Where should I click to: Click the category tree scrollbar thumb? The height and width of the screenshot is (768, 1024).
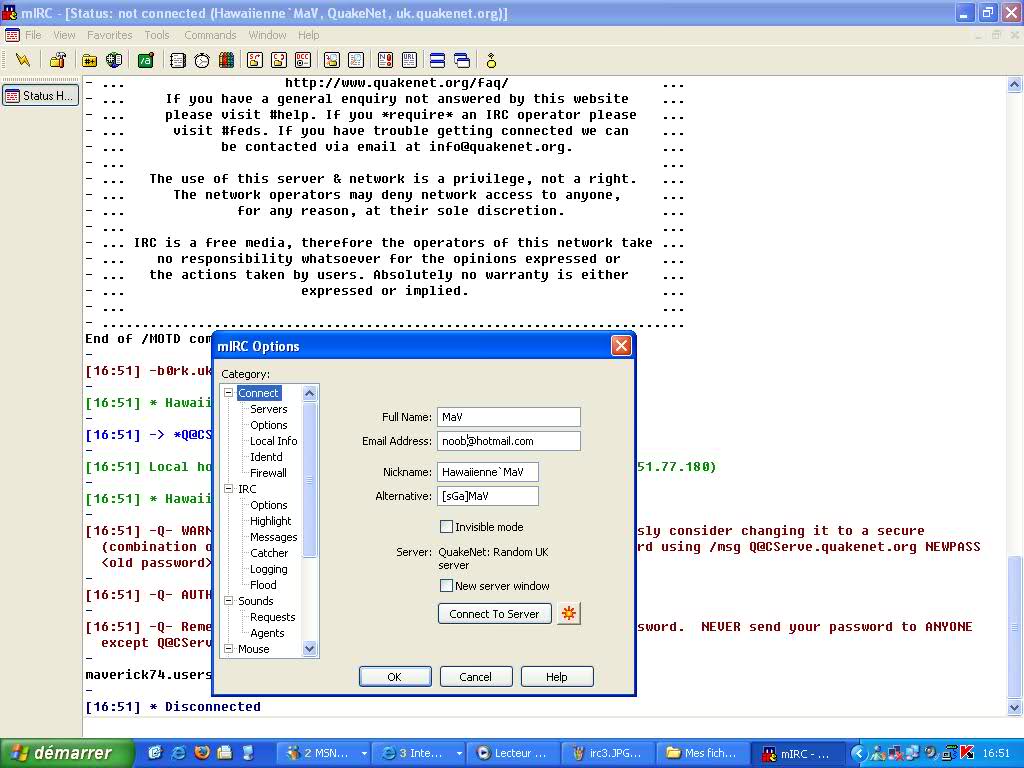click(310, 480)
